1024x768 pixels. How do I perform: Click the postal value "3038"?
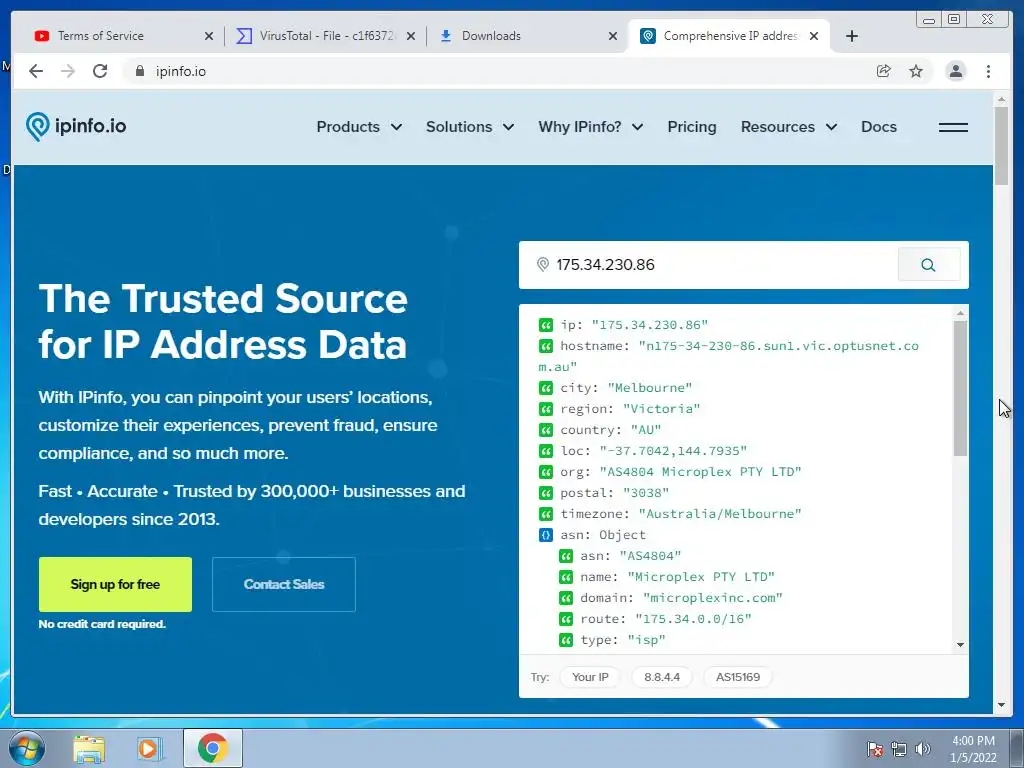[x=646, y=493]
